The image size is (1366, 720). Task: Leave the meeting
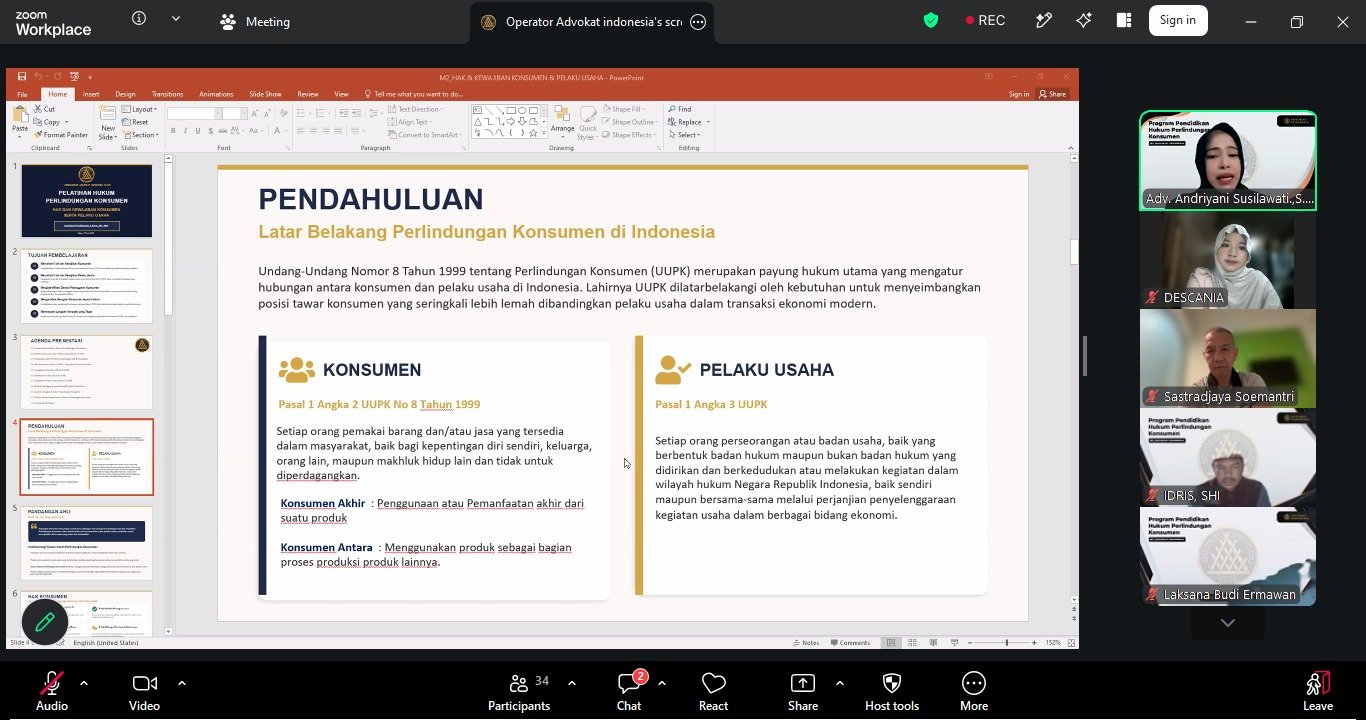(x=1318, y=684)
